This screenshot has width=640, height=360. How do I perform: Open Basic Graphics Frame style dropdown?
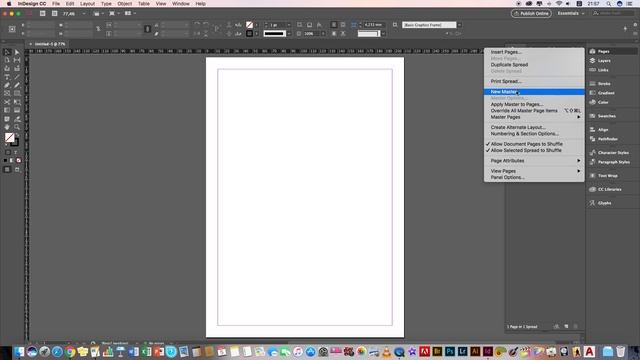coord(459,25)
